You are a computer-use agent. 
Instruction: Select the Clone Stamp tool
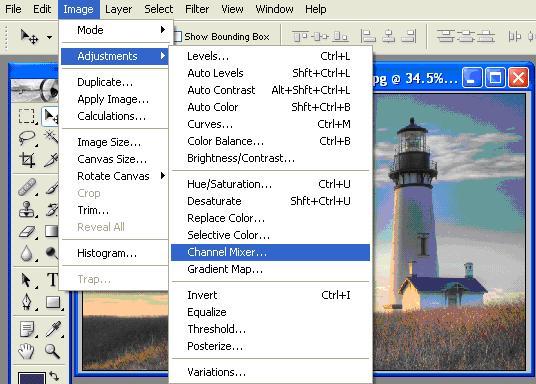coord(27,209)
